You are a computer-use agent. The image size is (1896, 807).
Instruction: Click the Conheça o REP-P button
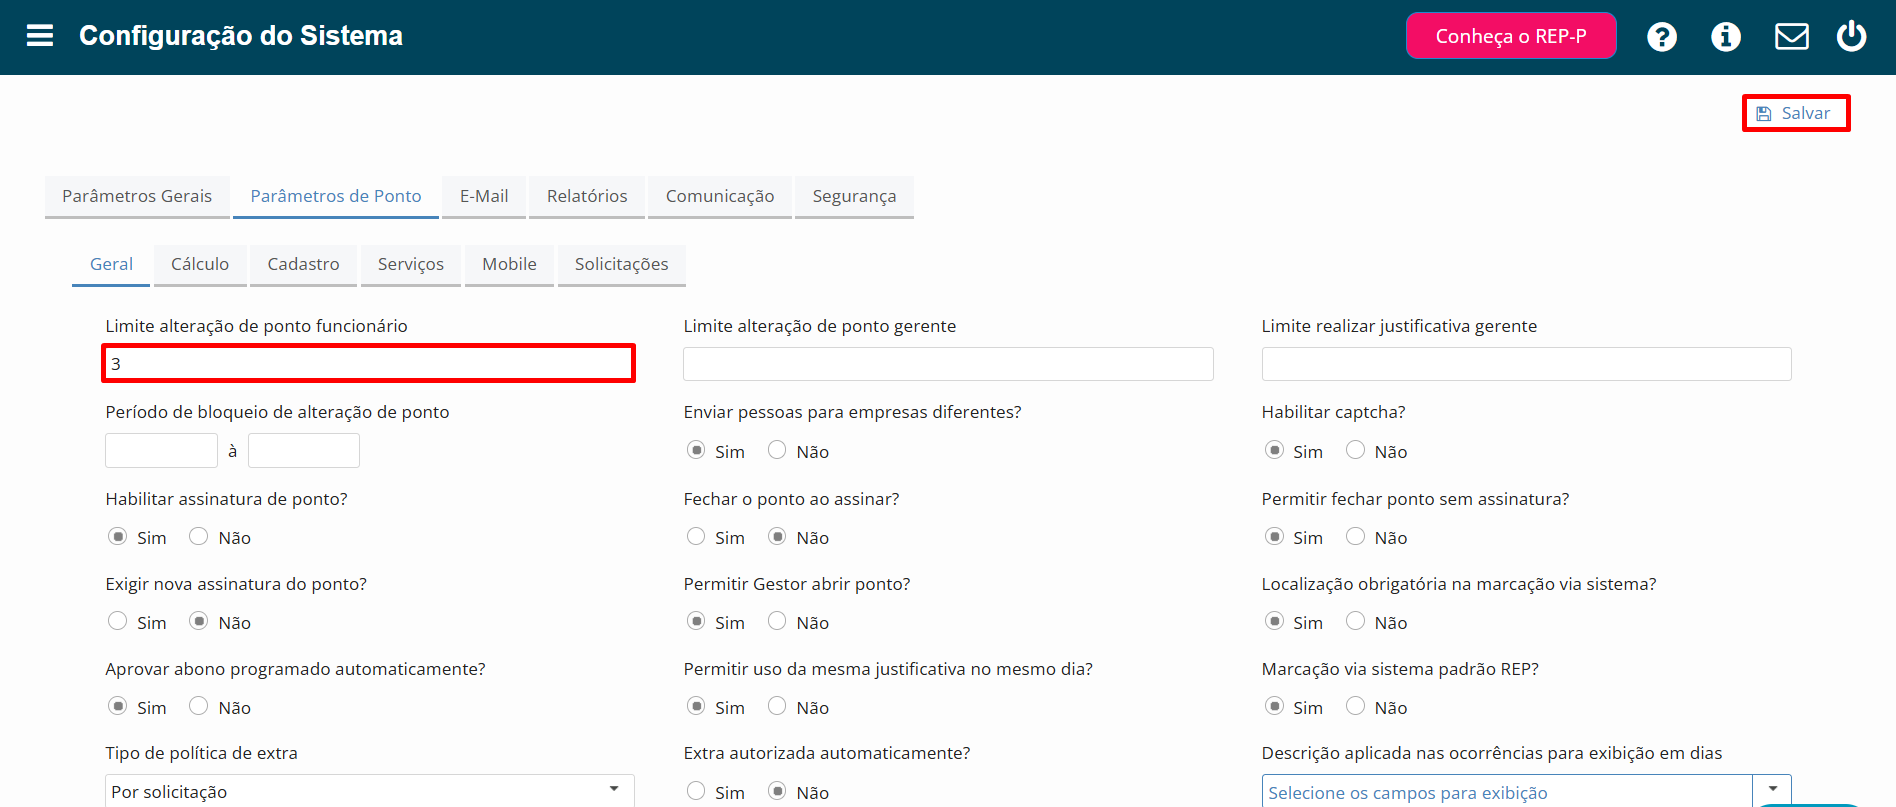pos(1511,36)
